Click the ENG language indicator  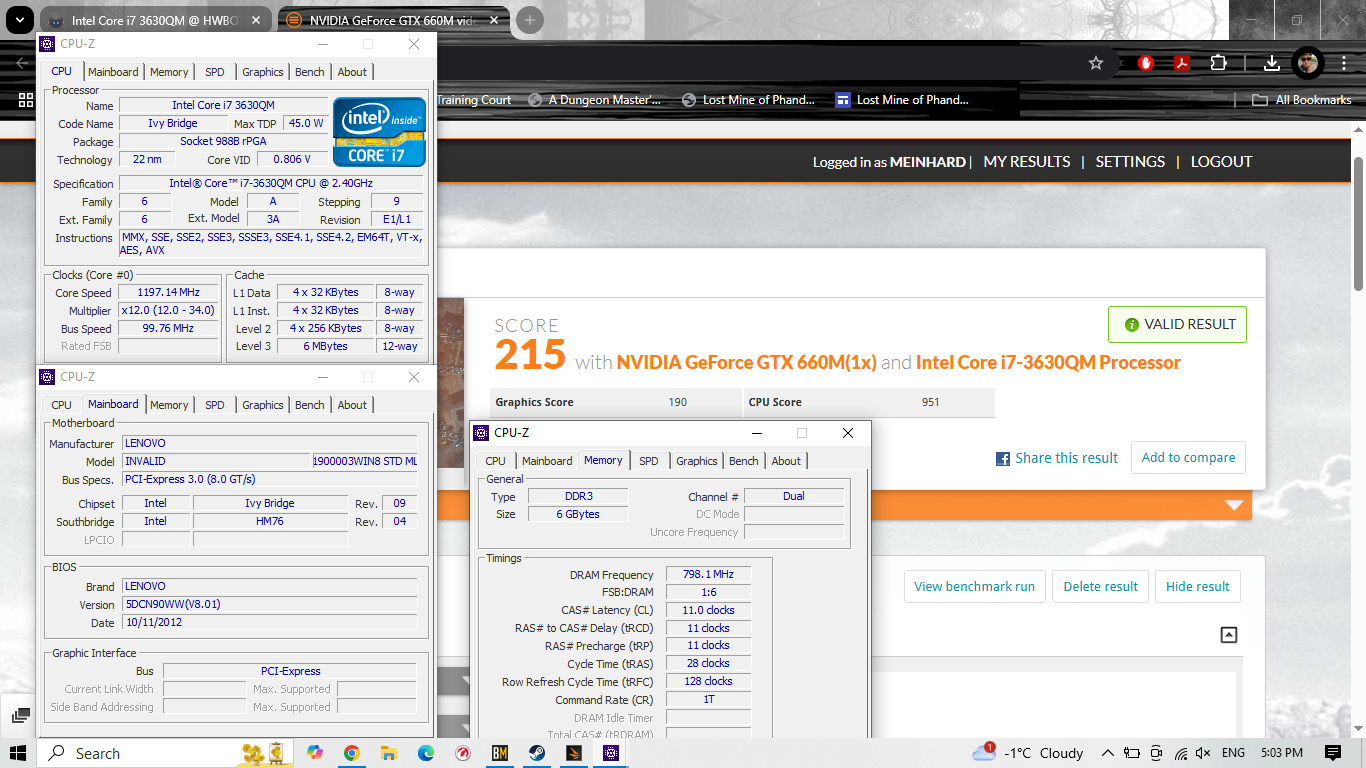click(1233, 753)
